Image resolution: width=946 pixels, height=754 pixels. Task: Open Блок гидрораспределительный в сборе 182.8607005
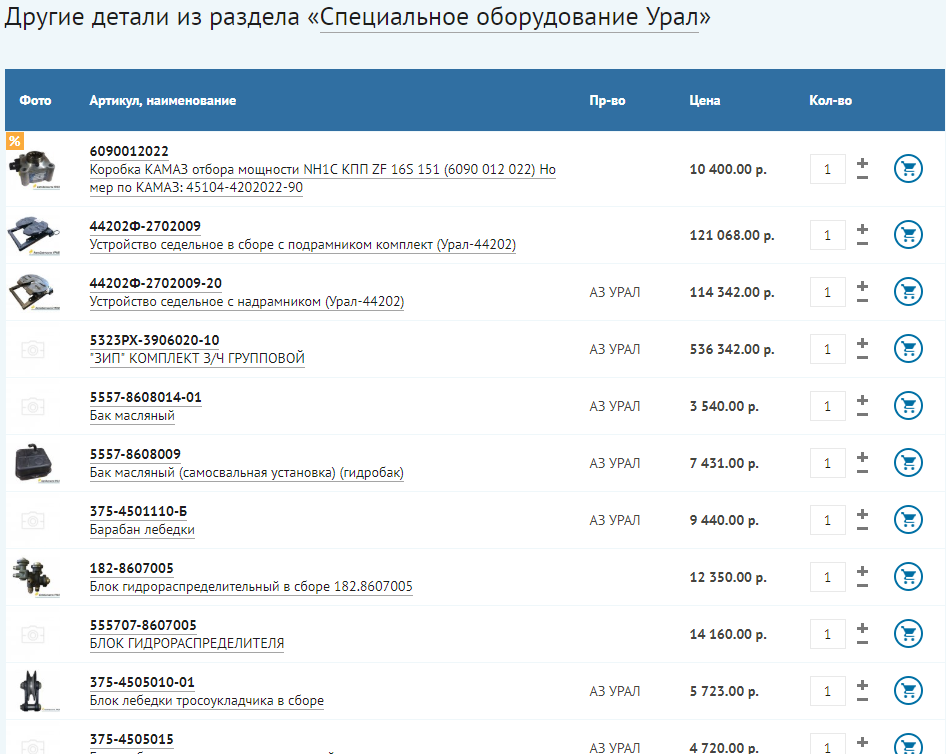[x=251, y=586]
